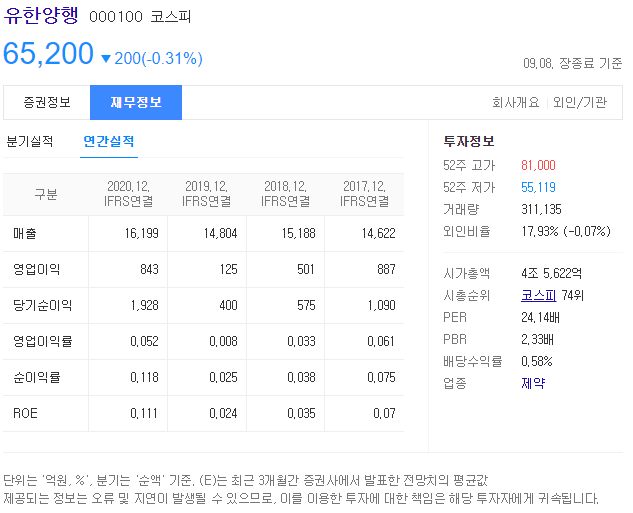Click net margin value 0.038
Image resolution: width=633 pixels, height=513 pixels.
pyautogui.click(x=301, y=377)
